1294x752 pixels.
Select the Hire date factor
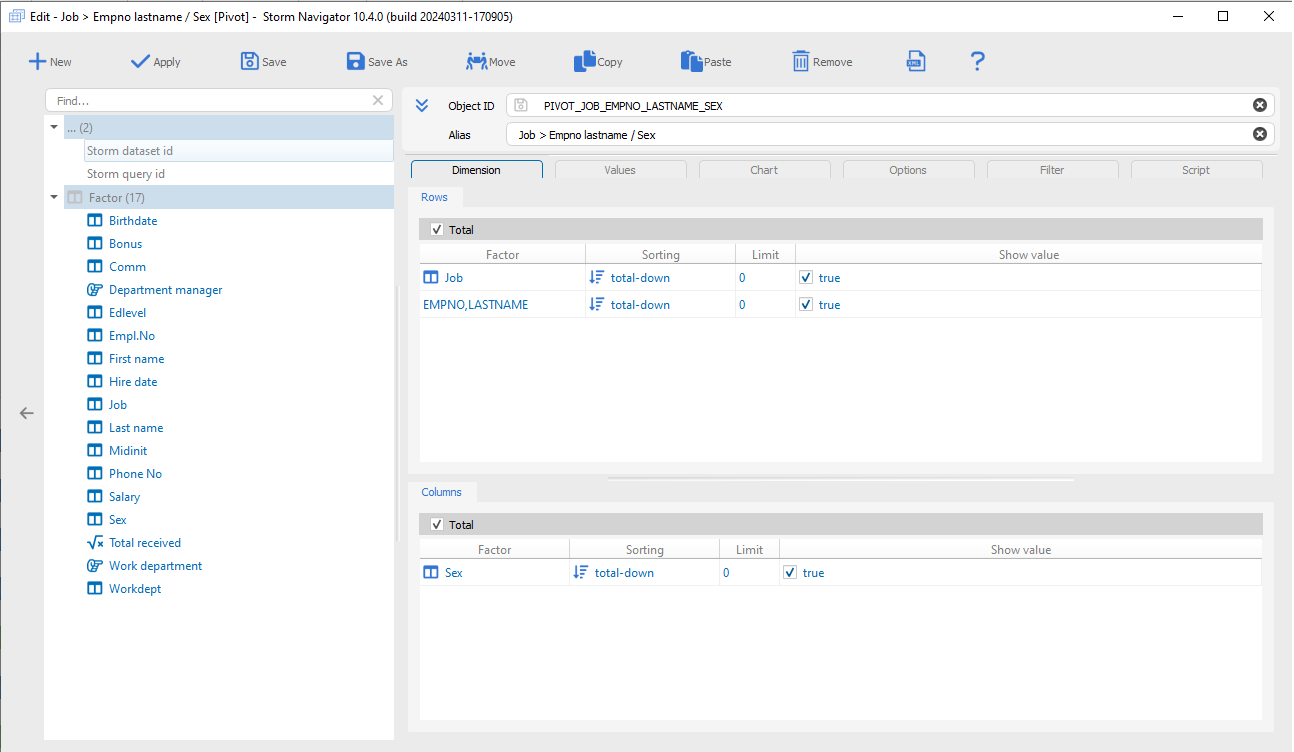(x=133, y=382)
